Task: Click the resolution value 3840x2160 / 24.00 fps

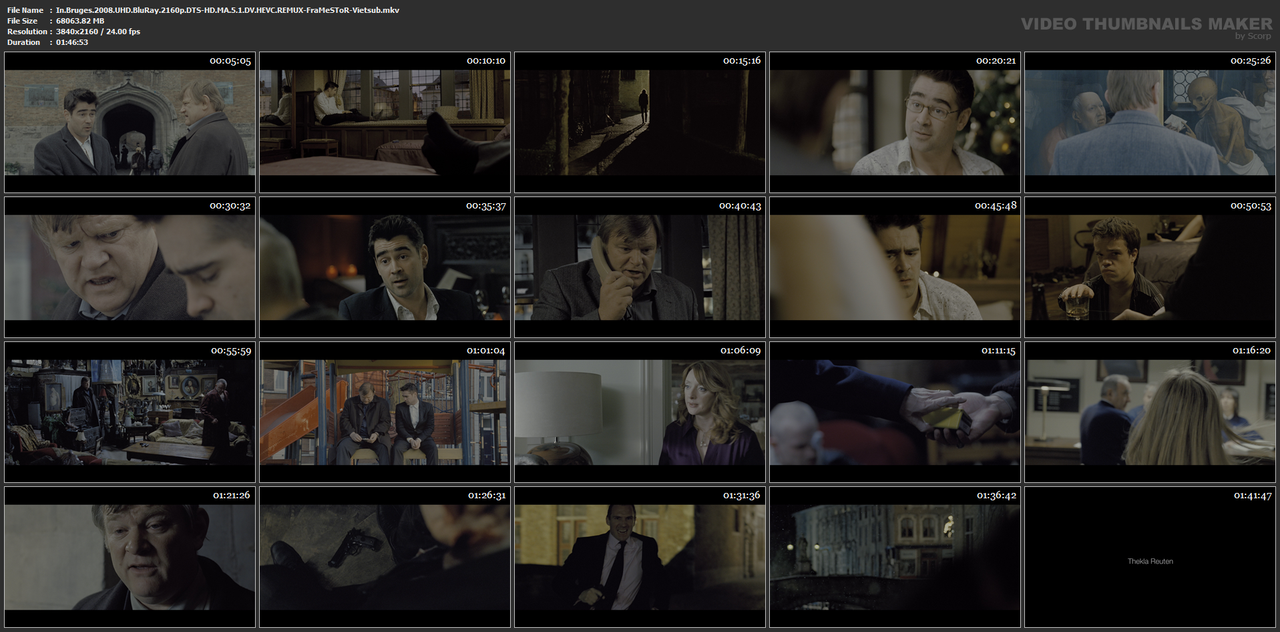Action: click(x=98, y=31)
